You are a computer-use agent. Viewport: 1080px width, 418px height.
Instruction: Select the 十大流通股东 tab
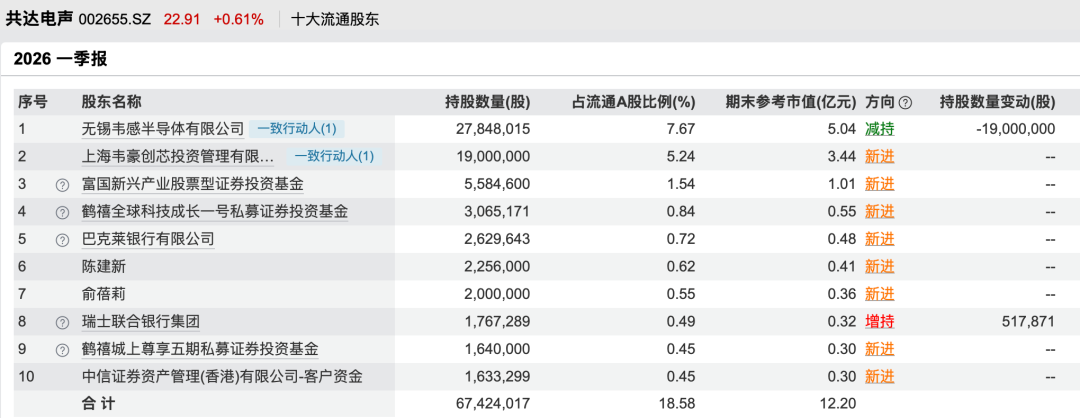pyautogui.click(x=335, y=19)
